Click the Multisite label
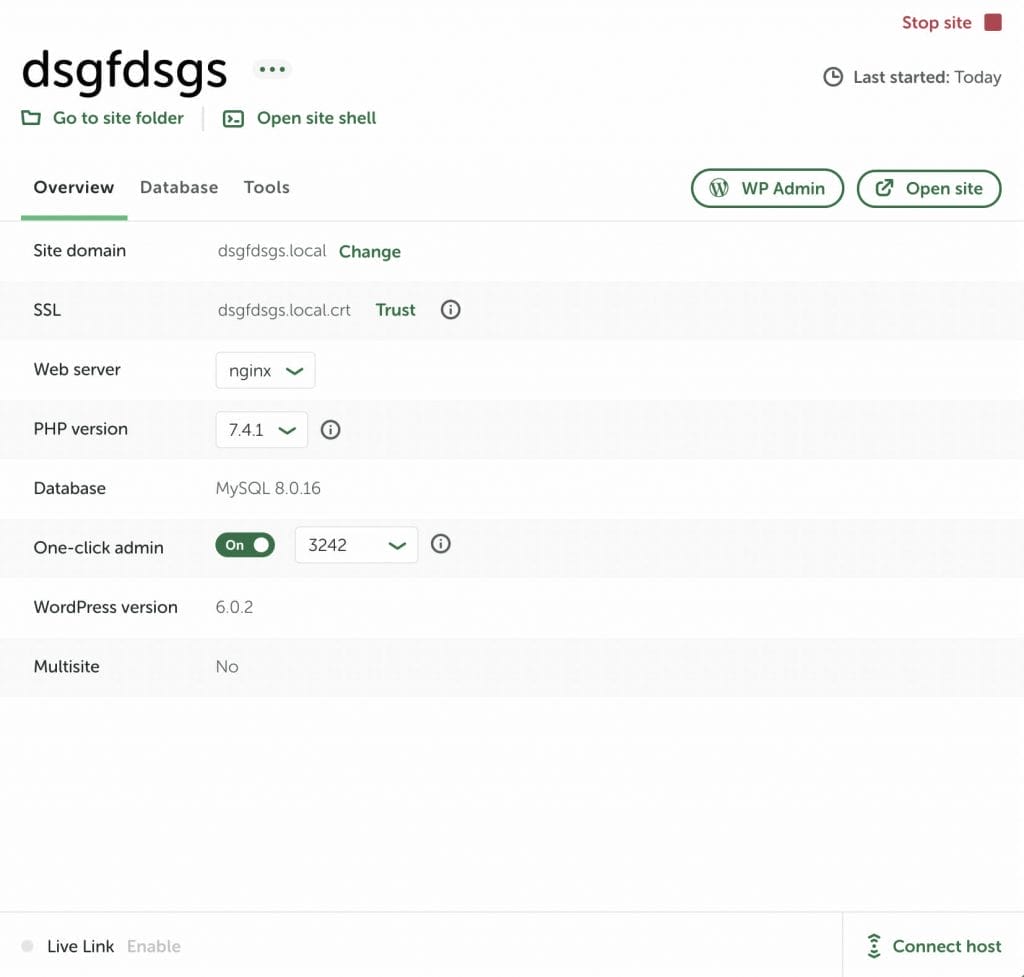Screen dimensions: 1024x977 67,667
